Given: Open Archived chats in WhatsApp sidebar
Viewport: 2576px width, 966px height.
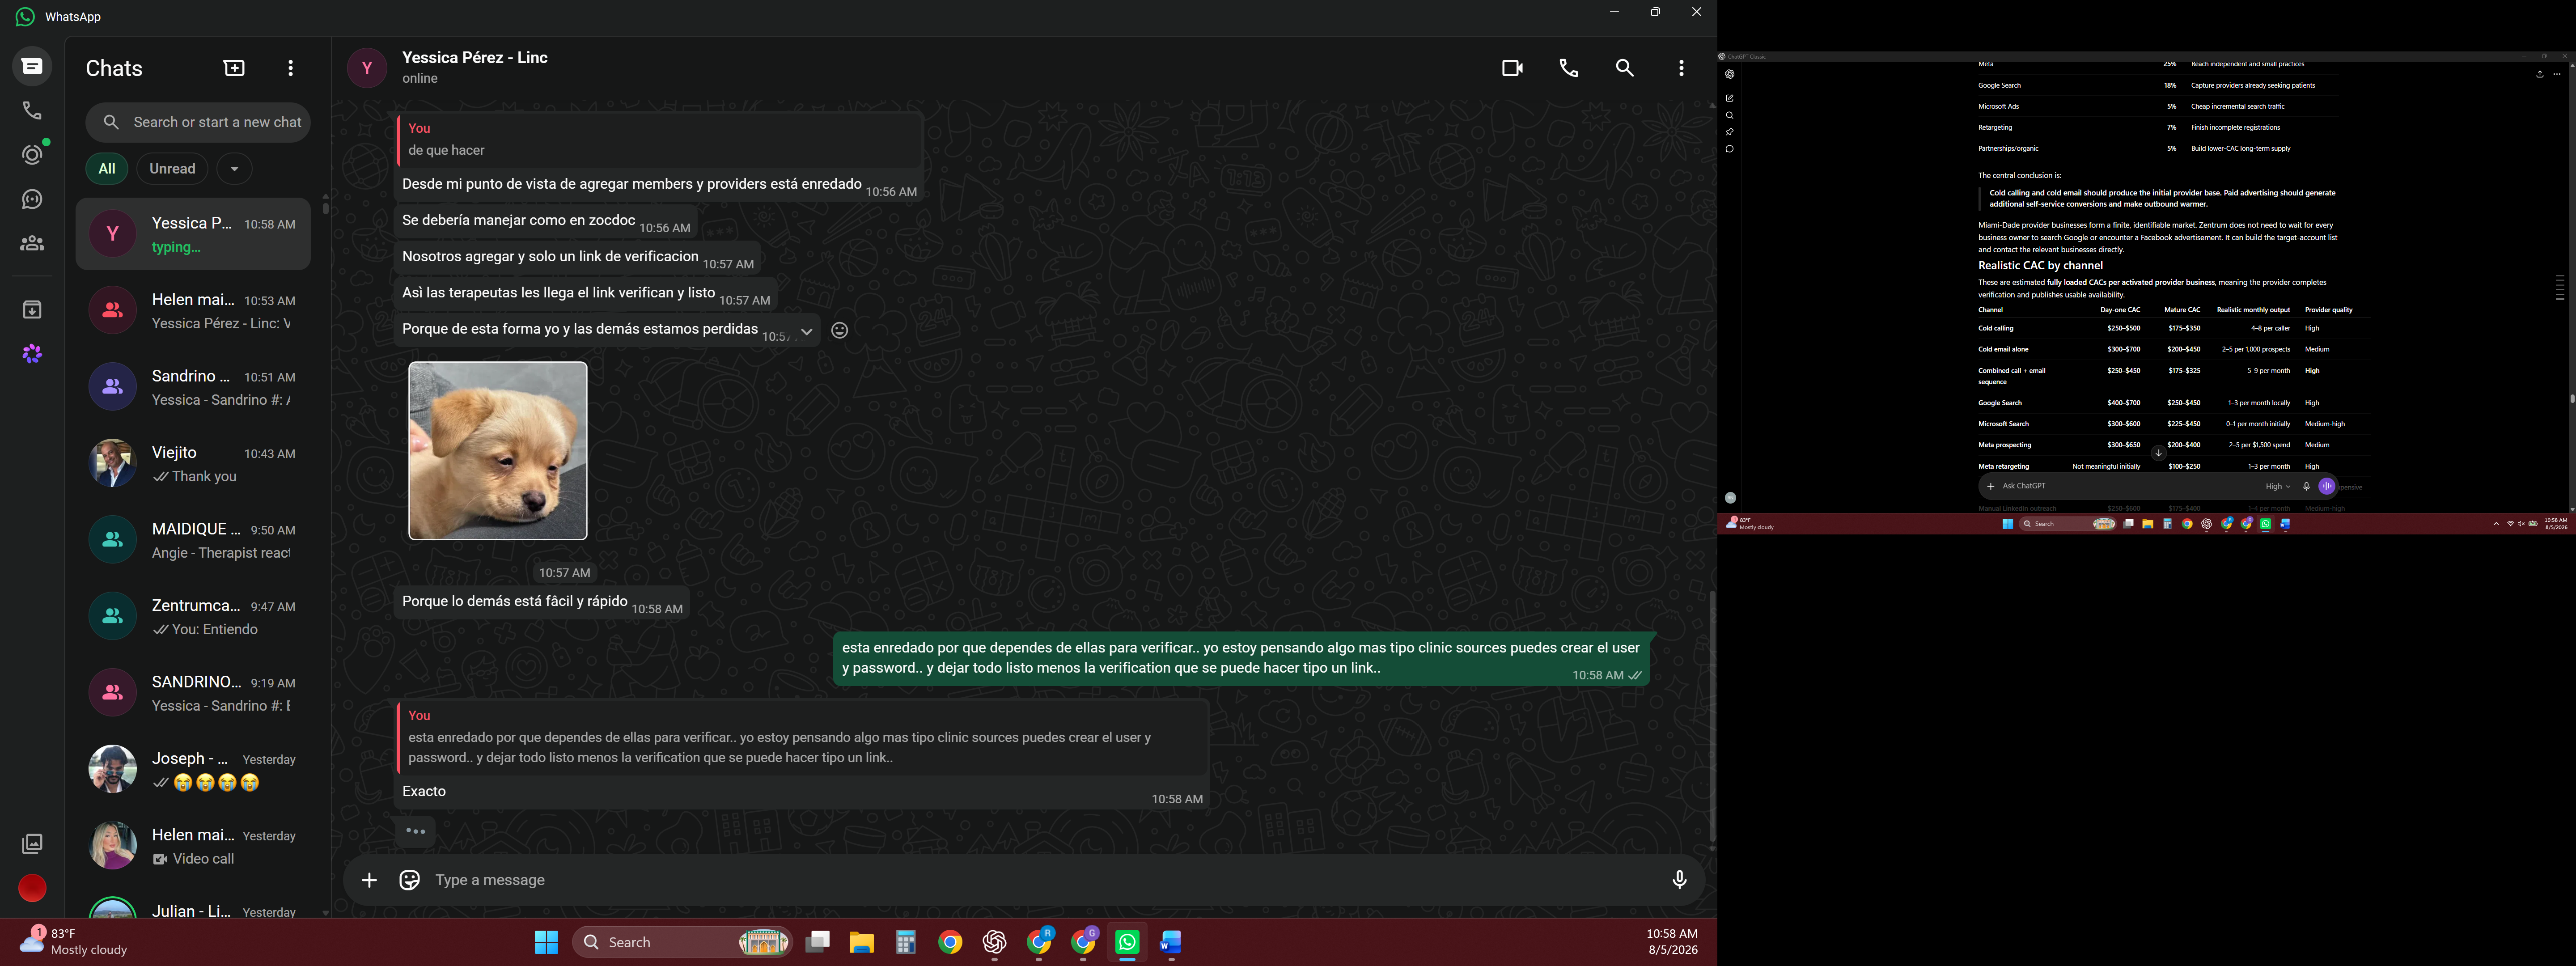Looking at the screenshot, I should click(x=32, y=310).
